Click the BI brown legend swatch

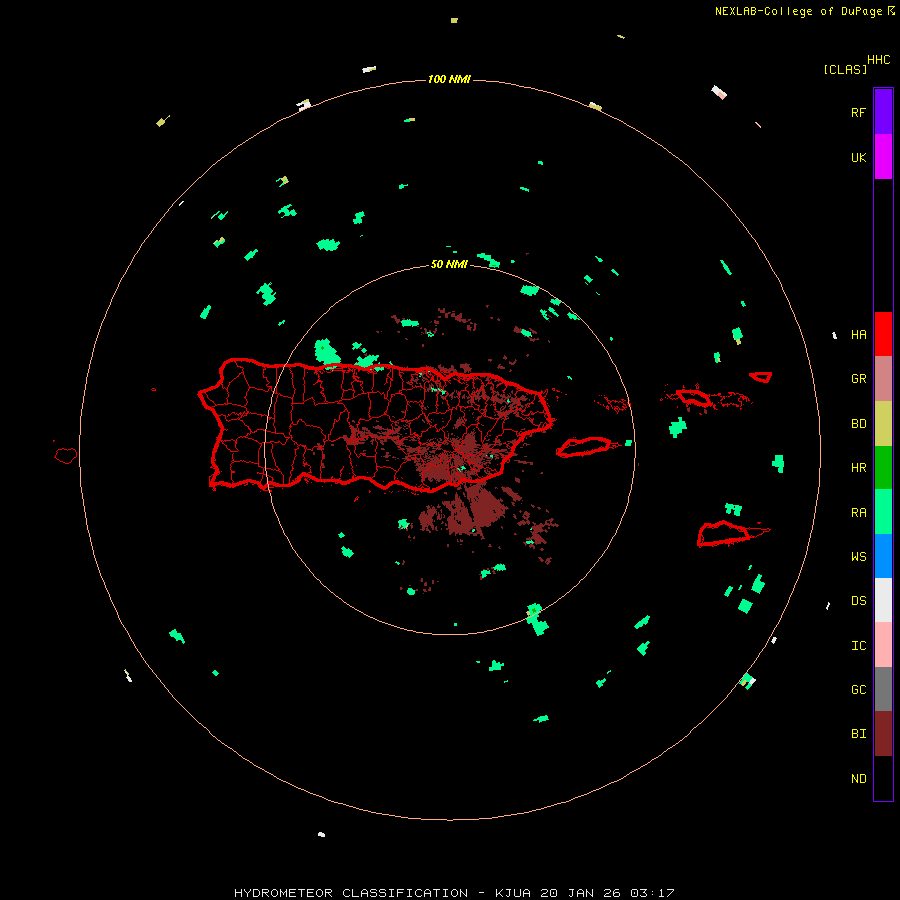883,734
